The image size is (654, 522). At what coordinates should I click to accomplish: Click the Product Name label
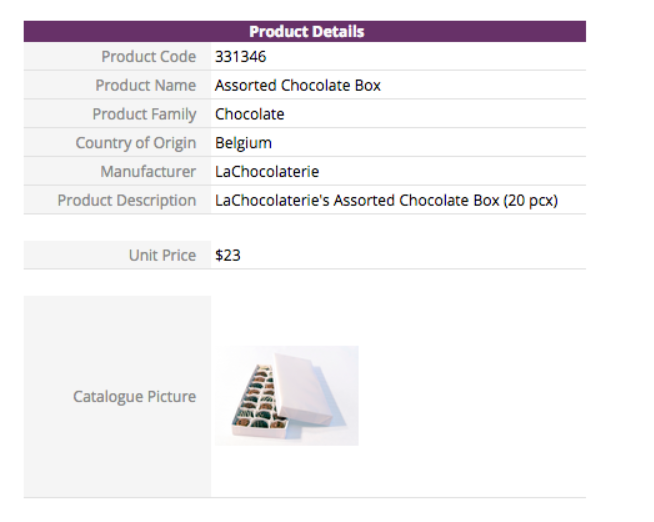(x=146, y=86)
